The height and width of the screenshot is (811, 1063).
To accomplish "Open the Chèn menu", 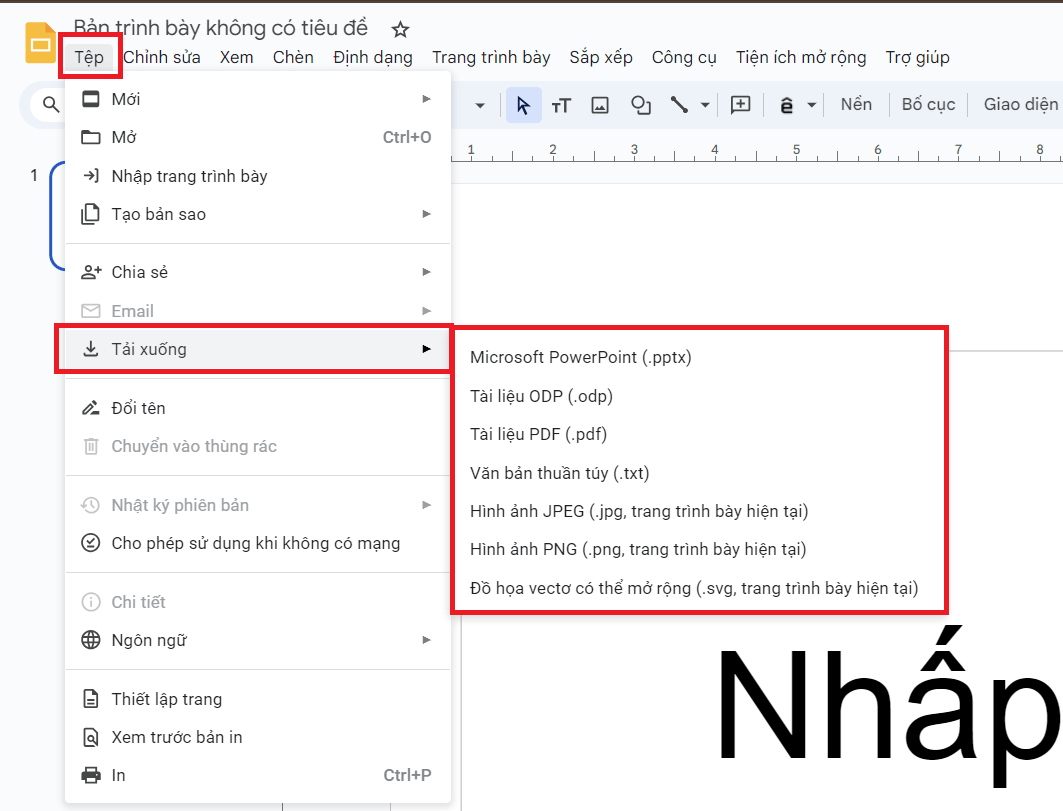I will pyautogui.click(x=293, y=57).
